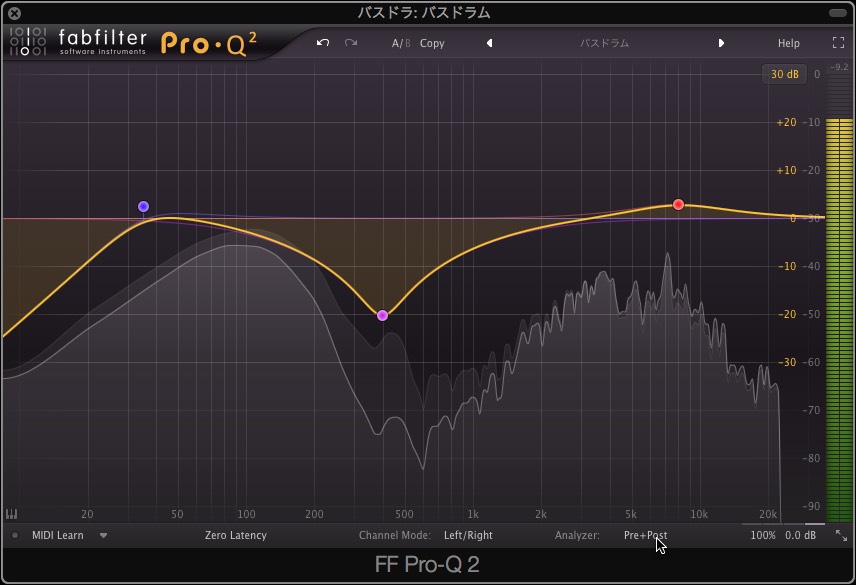Copy settings to other A/B state

click(x=432, y=43)
